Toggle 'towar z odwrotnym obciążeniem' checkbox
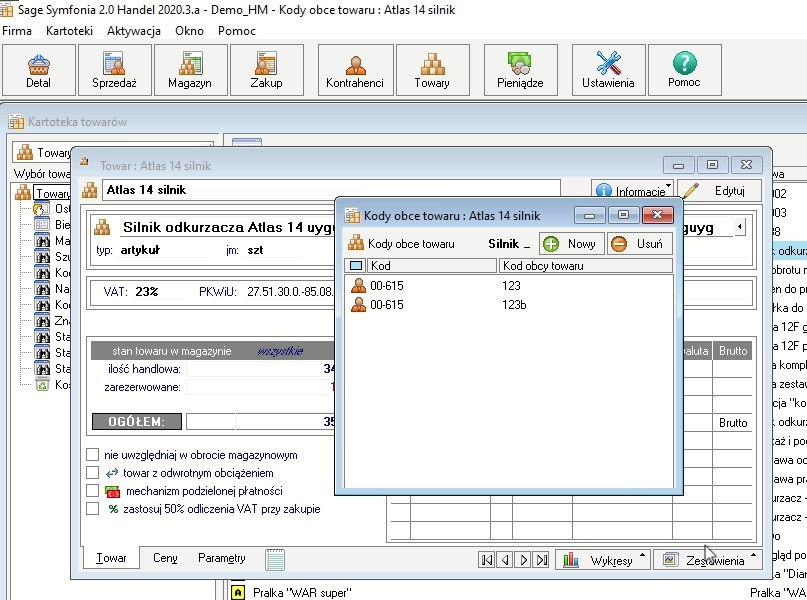This screenshot has width=807, height=600. pos(93,473)
